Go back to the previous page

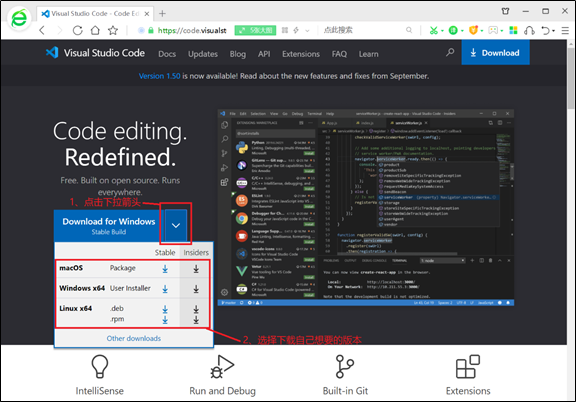tap(42, 30)
